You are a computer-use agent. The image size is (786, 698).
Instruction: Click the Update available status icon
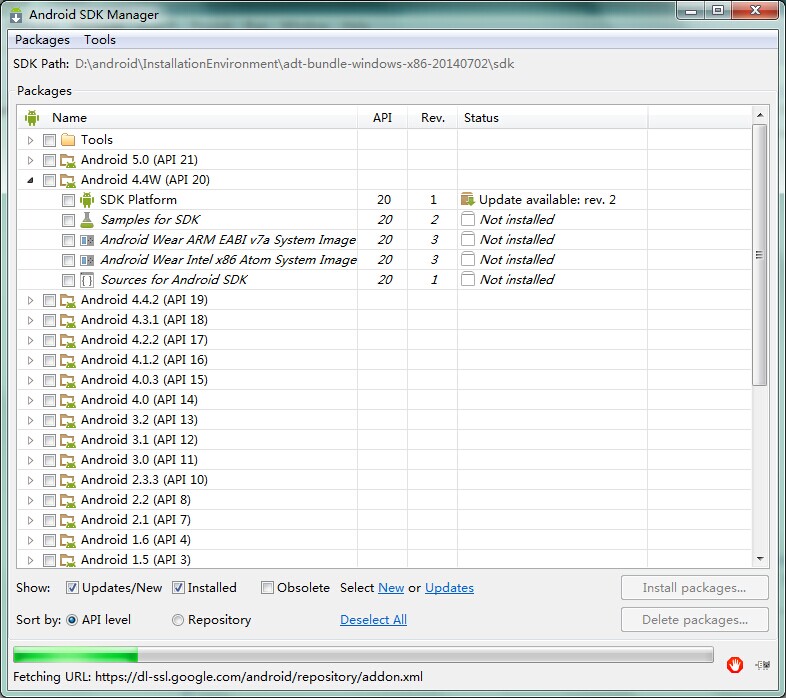pos(467,200)
